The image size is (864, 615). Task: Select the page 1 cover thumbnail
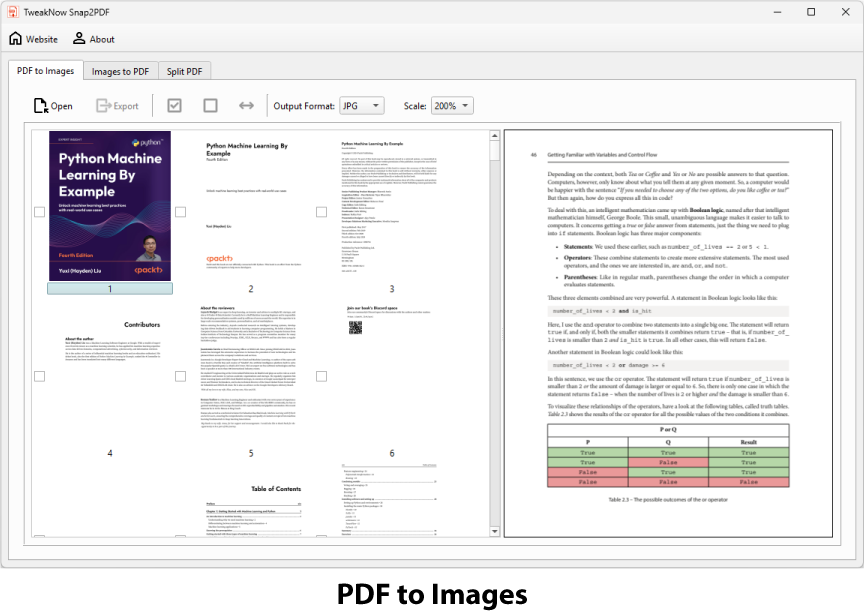click(110, 206)
